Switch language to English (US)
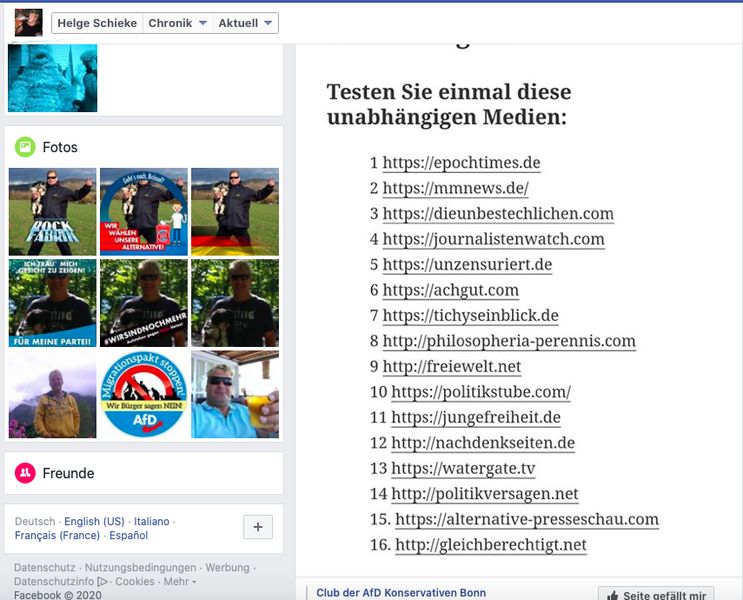Screen dimensions: 743x600 [x=95, y=521]
